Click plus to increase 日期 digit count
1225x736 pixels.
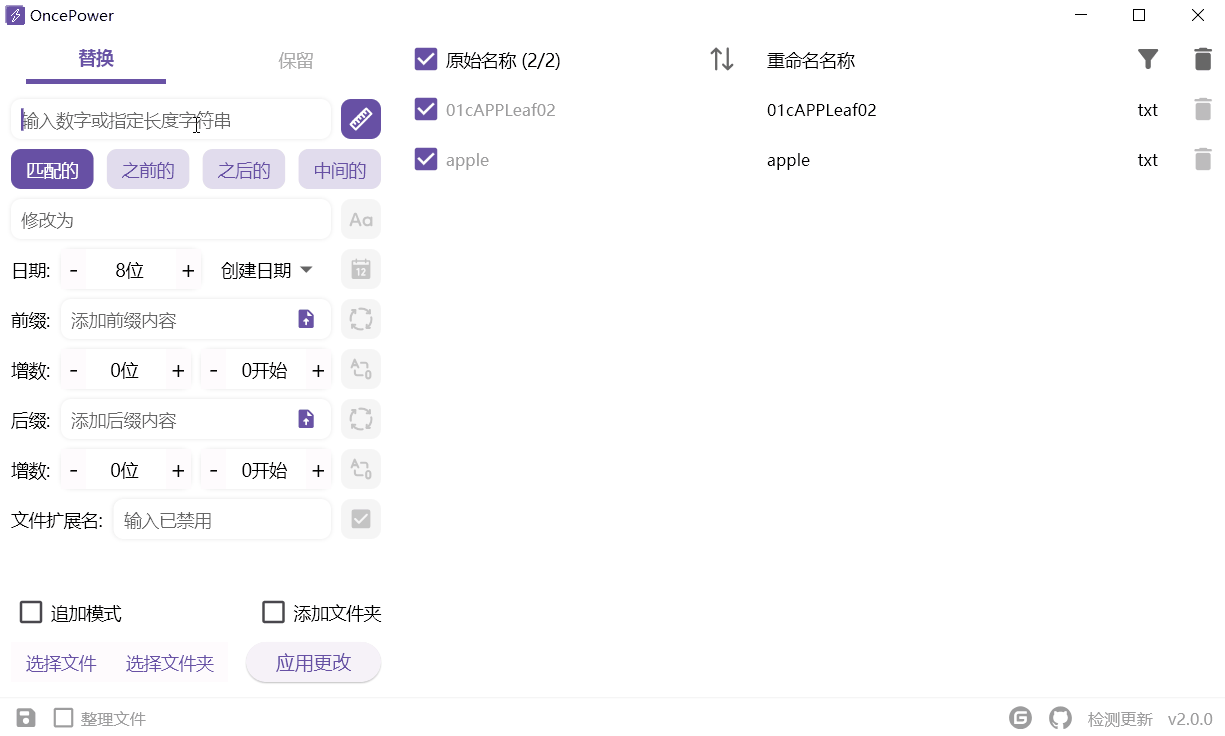pos(188,269)
